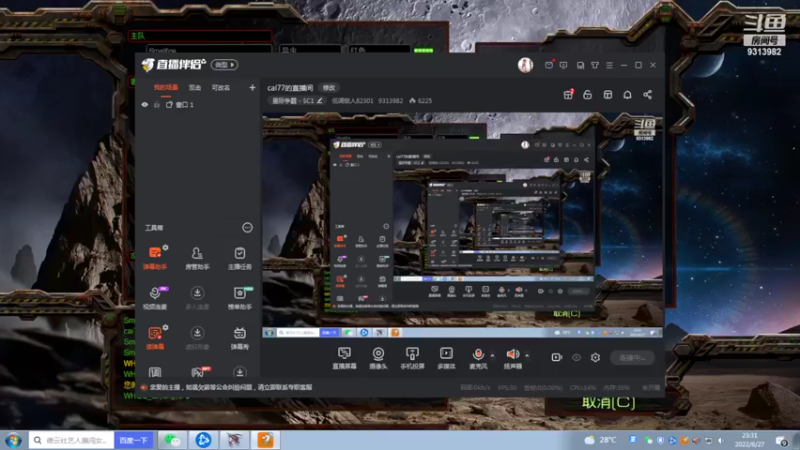Open stream settings gear beside 连接中 button
The image size is (800, 450).
[595, 358]
